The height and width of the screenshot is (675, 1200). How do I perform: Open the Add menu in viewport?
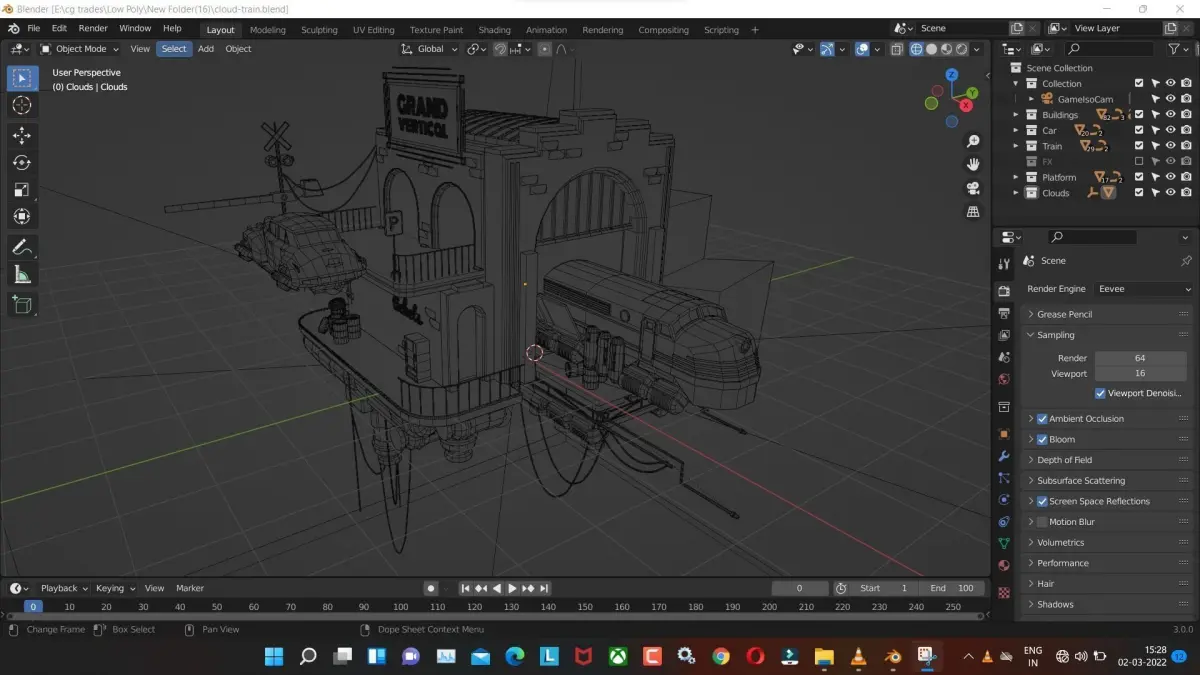[206, 49]
